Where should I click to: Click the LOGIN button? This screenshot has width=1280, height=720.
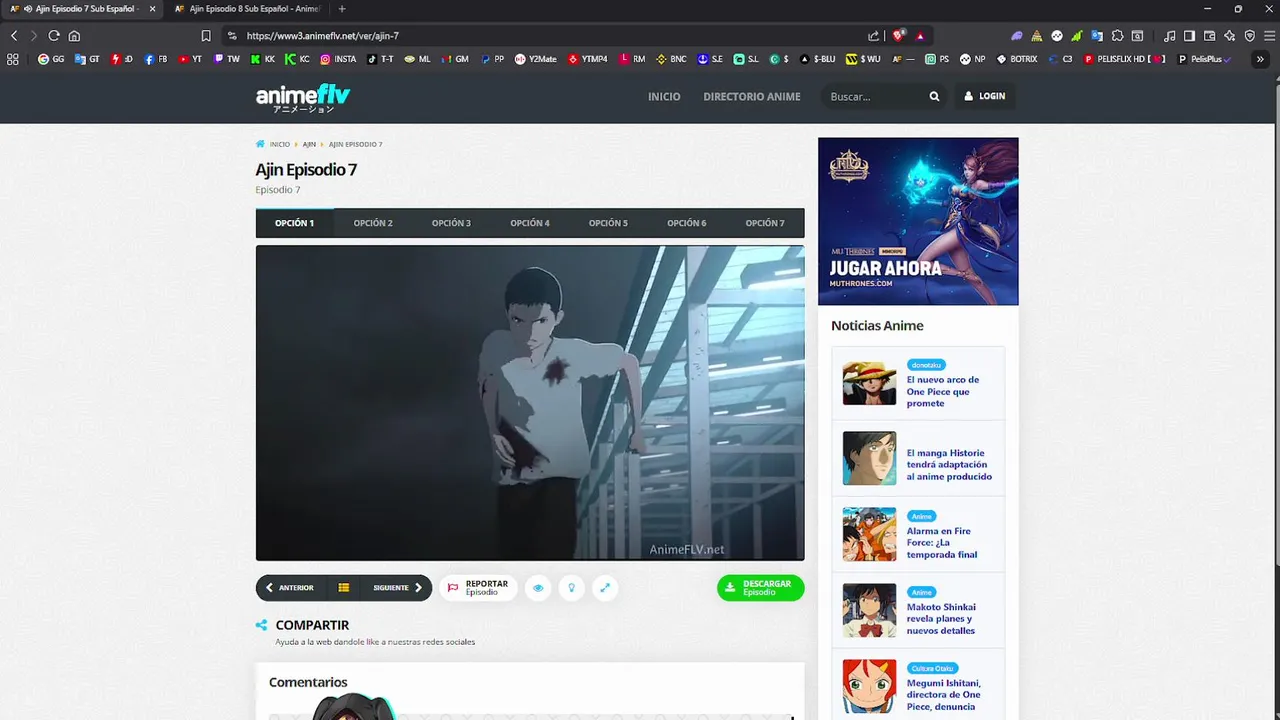984,97
